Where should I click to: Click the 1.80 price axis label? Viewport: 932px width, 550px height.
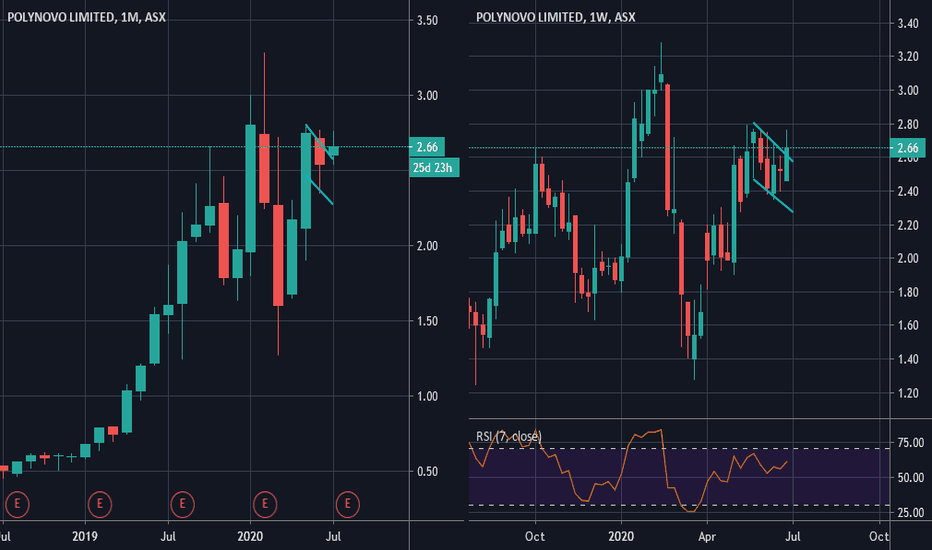[x=908, y=292]
